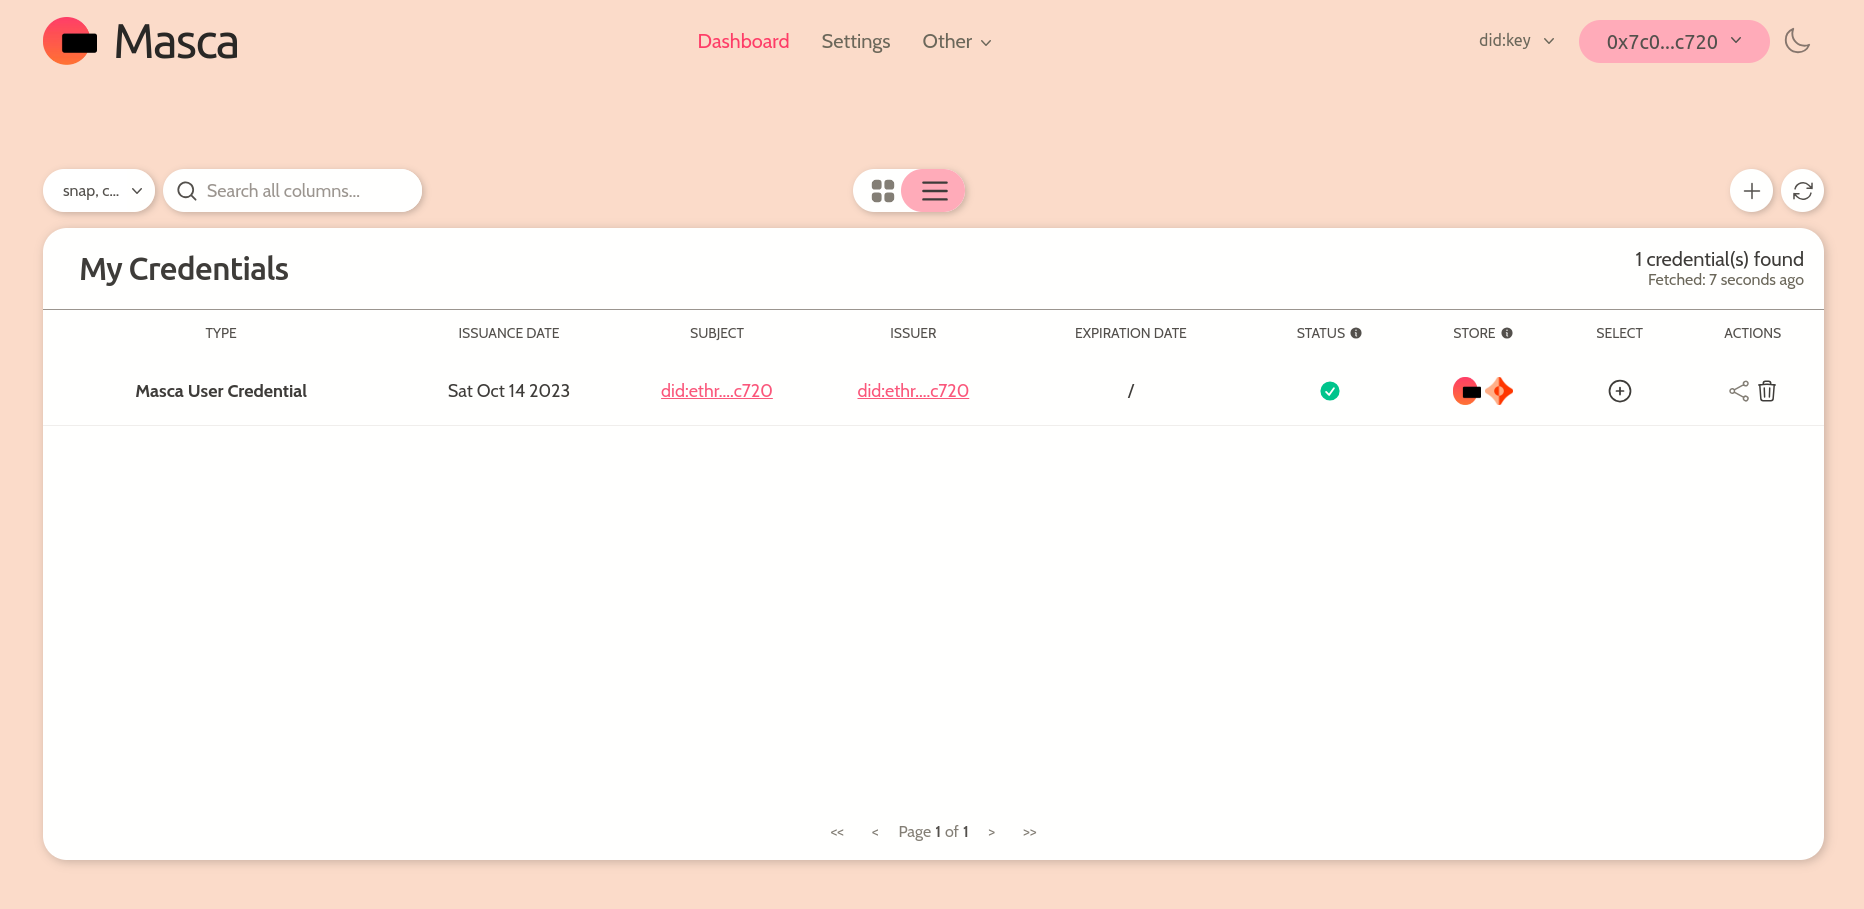1864x909 pixels.
Task: Click the '1 credential(s) found' text
Action: (1719, 259)
